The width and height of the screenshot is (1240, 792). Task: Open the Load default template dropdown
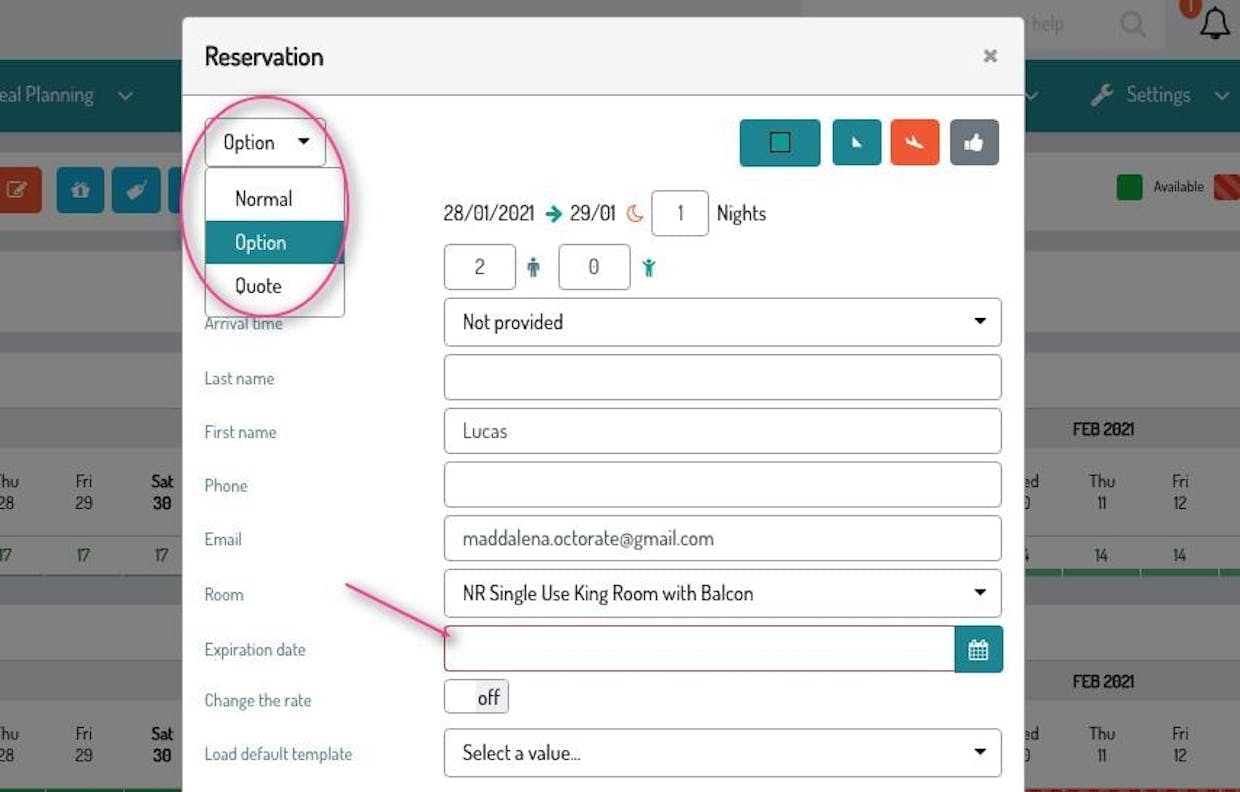[x=722, y=753]
